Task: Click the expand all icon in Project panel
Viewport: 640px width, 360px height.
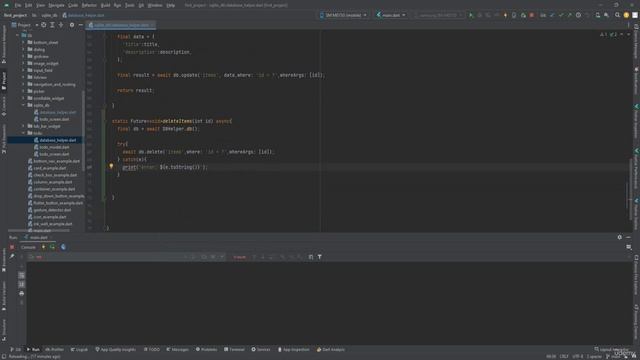Action: (x=52, y=25)
